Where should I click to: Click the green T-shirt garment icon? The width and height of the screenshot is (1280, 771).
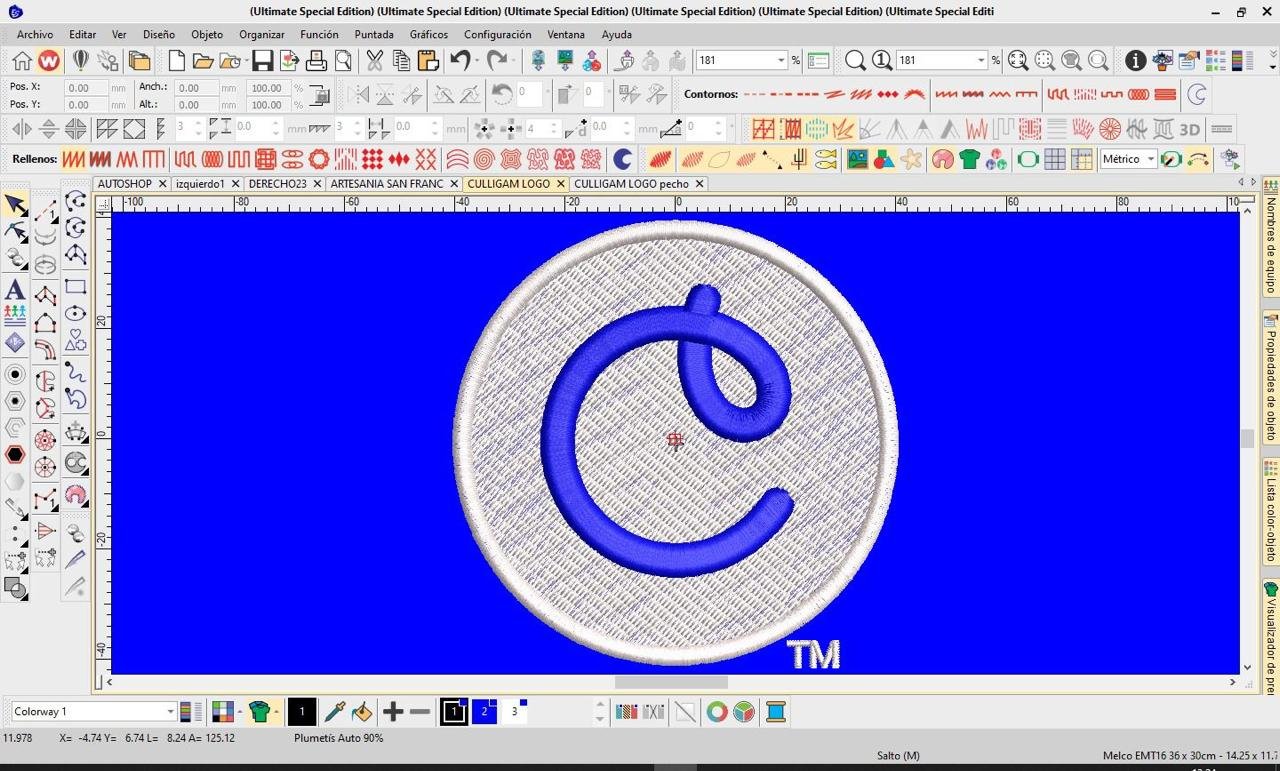click(968, 159)
